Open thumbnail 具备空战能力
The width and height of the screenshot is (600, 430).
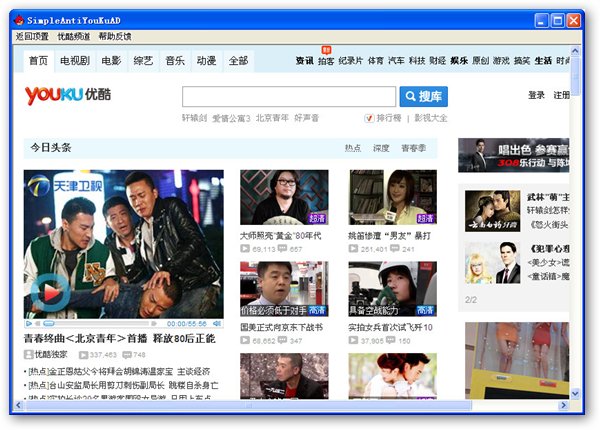pos(393,289)
